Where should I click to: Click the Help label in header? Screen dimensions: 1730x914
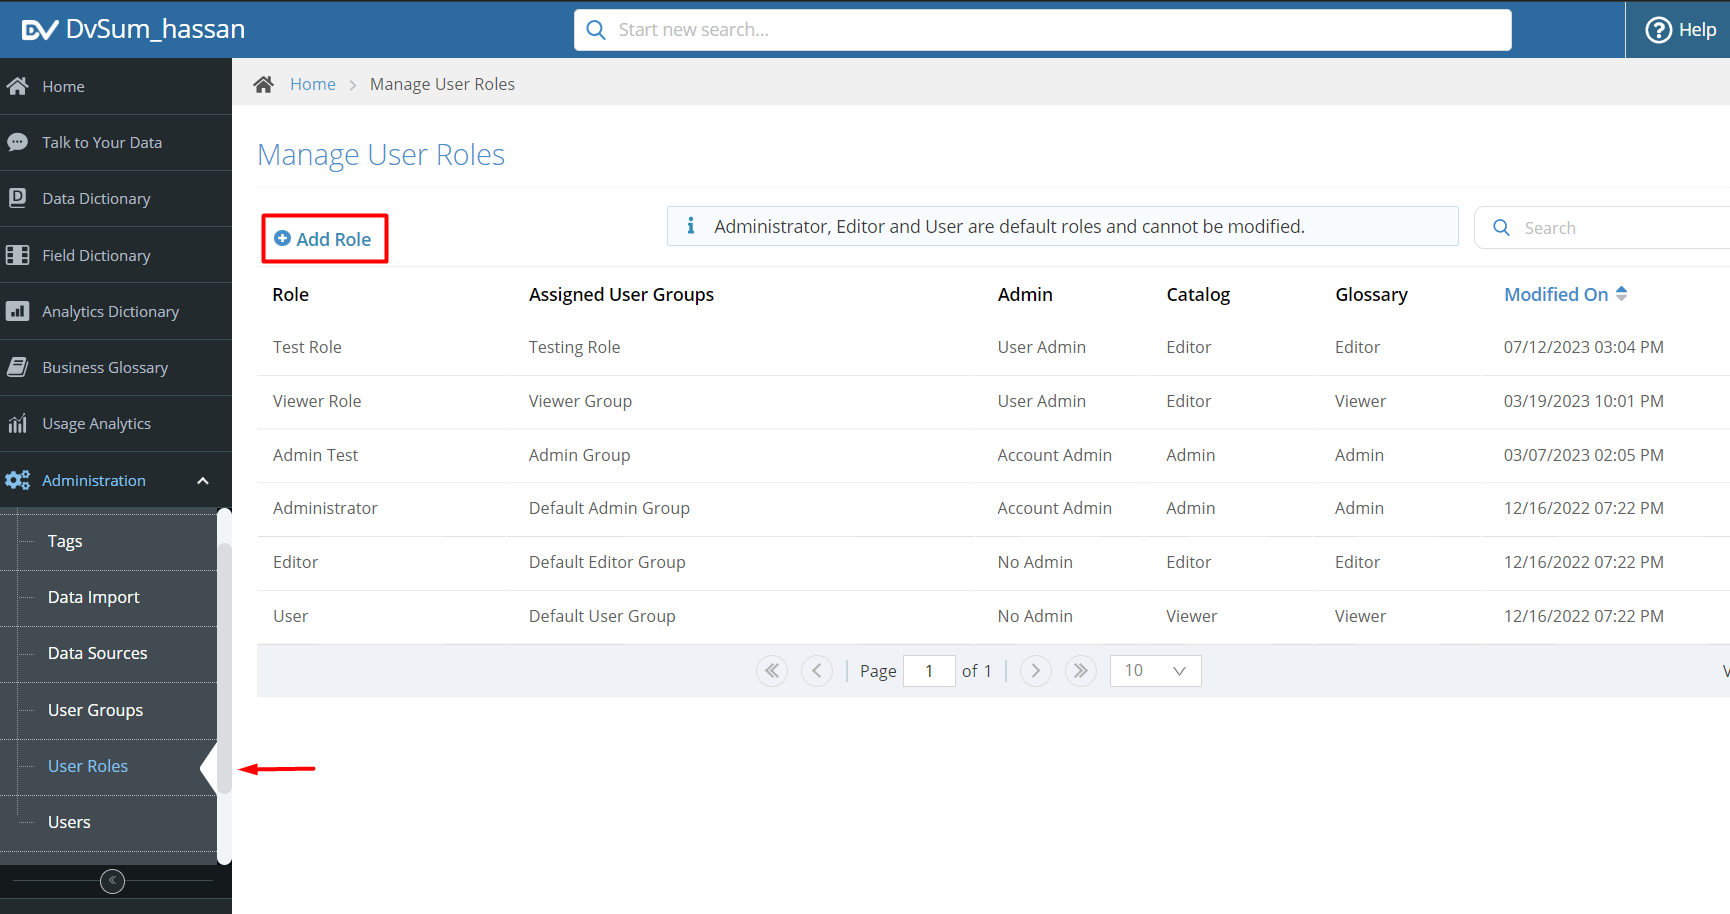click(1697, 30)
